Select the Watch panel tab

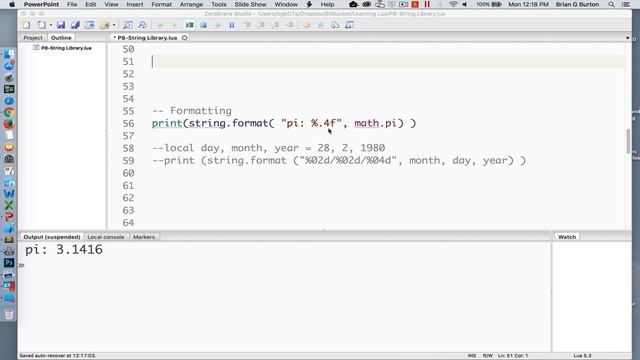pyautogui.click(x=567, y=237)
